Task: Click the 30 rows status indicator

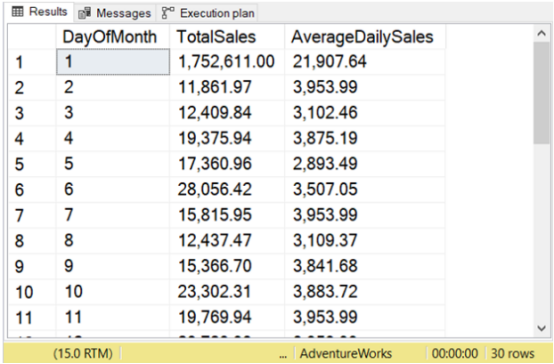Action: [x=512, y=353]
